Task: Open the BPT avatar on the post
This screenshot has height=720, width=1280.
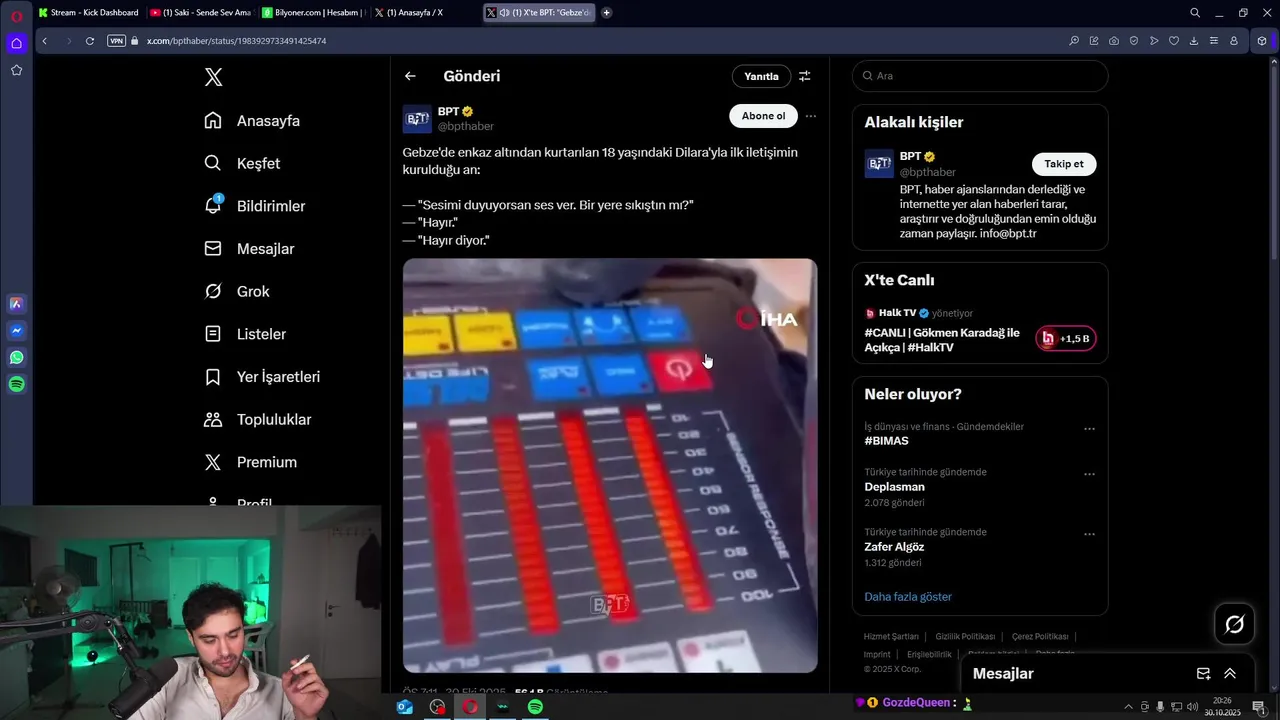Action: point(417,119)
